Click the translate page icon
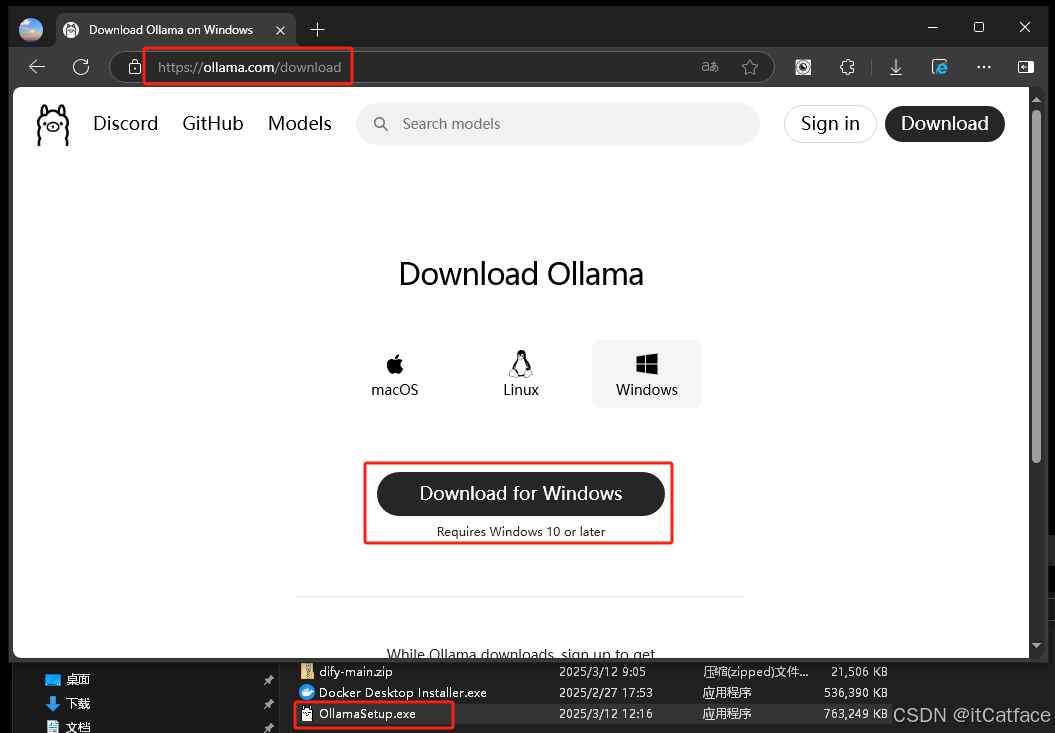Image resolution: width=1055 pixels, height=733 pixels. [710, 67]
